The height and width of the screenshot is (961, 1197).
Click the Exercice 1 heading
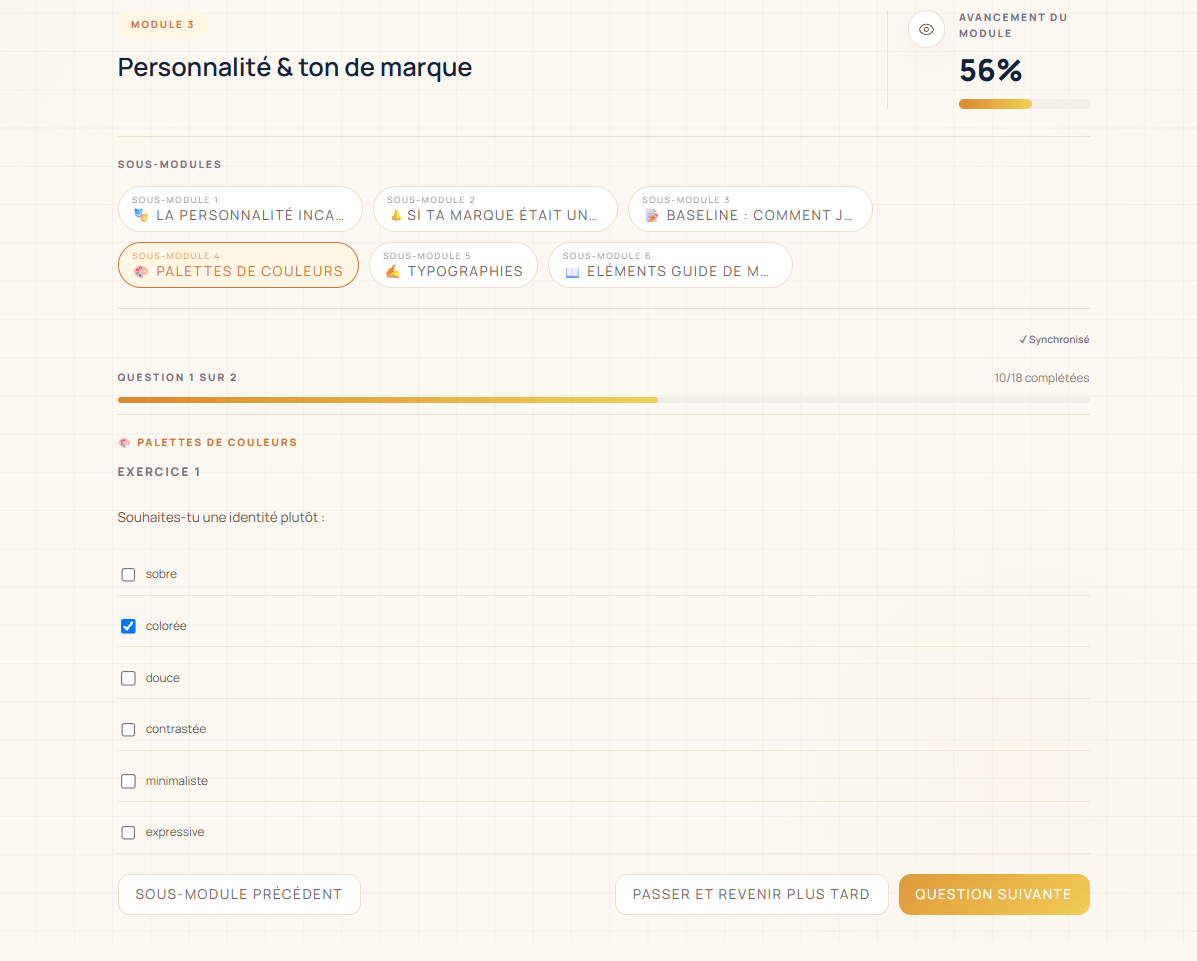[x=159, y=472]
